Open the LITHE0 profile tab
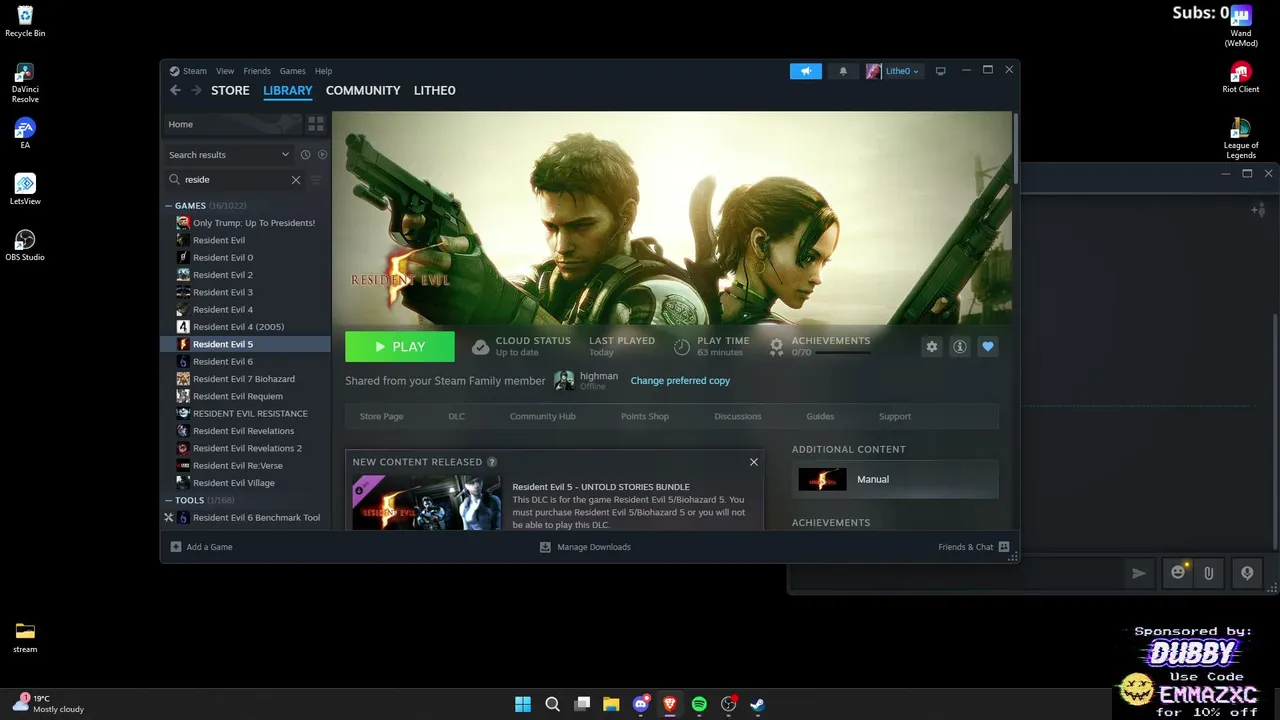The width and height of the screenshot is (1280, 720). (435, 90)
